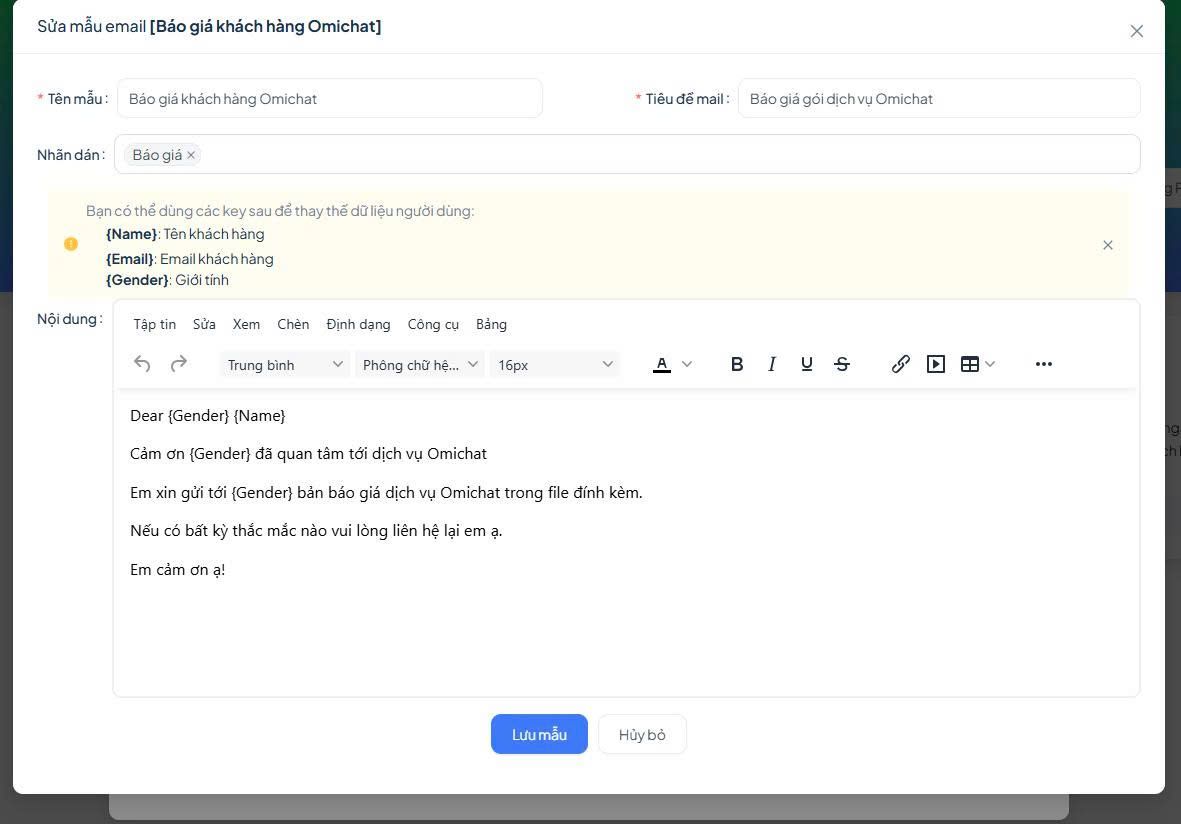Open the 'Trung bình' paragraph style dropdown
The height and width of the screenshot is (824, 1181).
pos(285,365)
